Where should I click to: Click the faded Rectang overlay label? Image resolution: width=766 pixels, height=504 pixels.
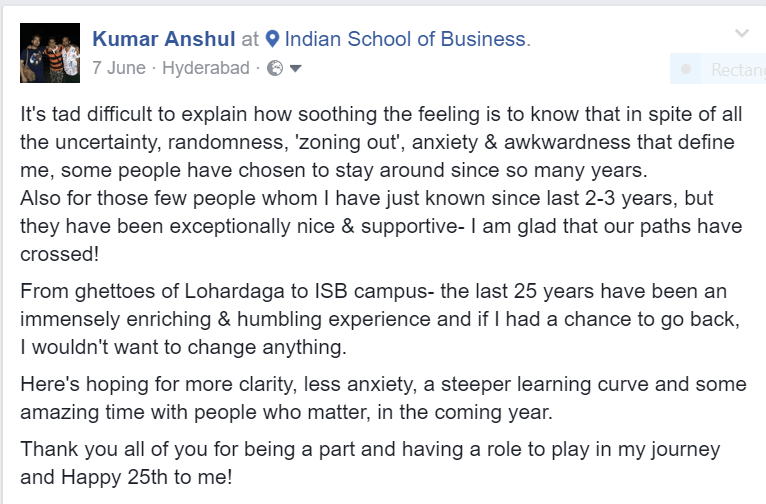tap(736, 69)
